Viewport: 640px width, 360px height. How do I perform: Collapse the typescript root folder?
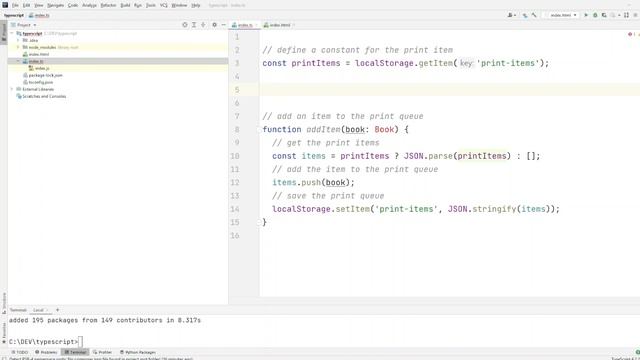12,33
